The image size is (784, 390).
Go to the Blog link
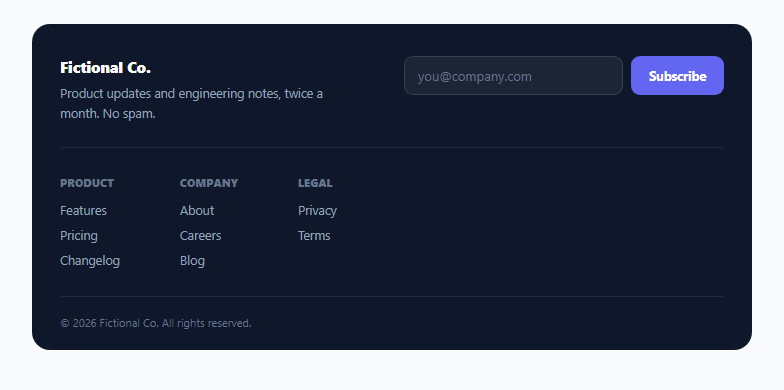(x=192, y=260)
